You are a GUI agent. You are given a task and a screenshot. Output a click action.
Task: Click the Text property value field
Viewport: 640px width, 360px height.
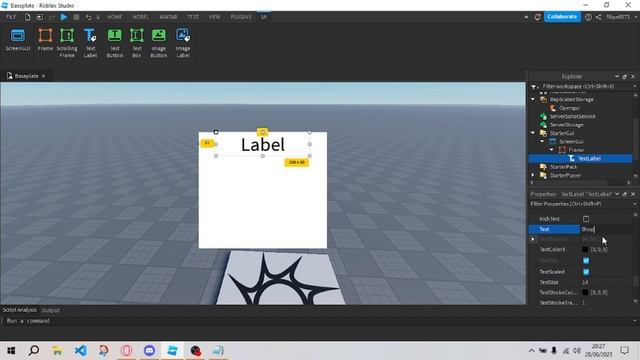pyautogui.click(x=606, y=229)
